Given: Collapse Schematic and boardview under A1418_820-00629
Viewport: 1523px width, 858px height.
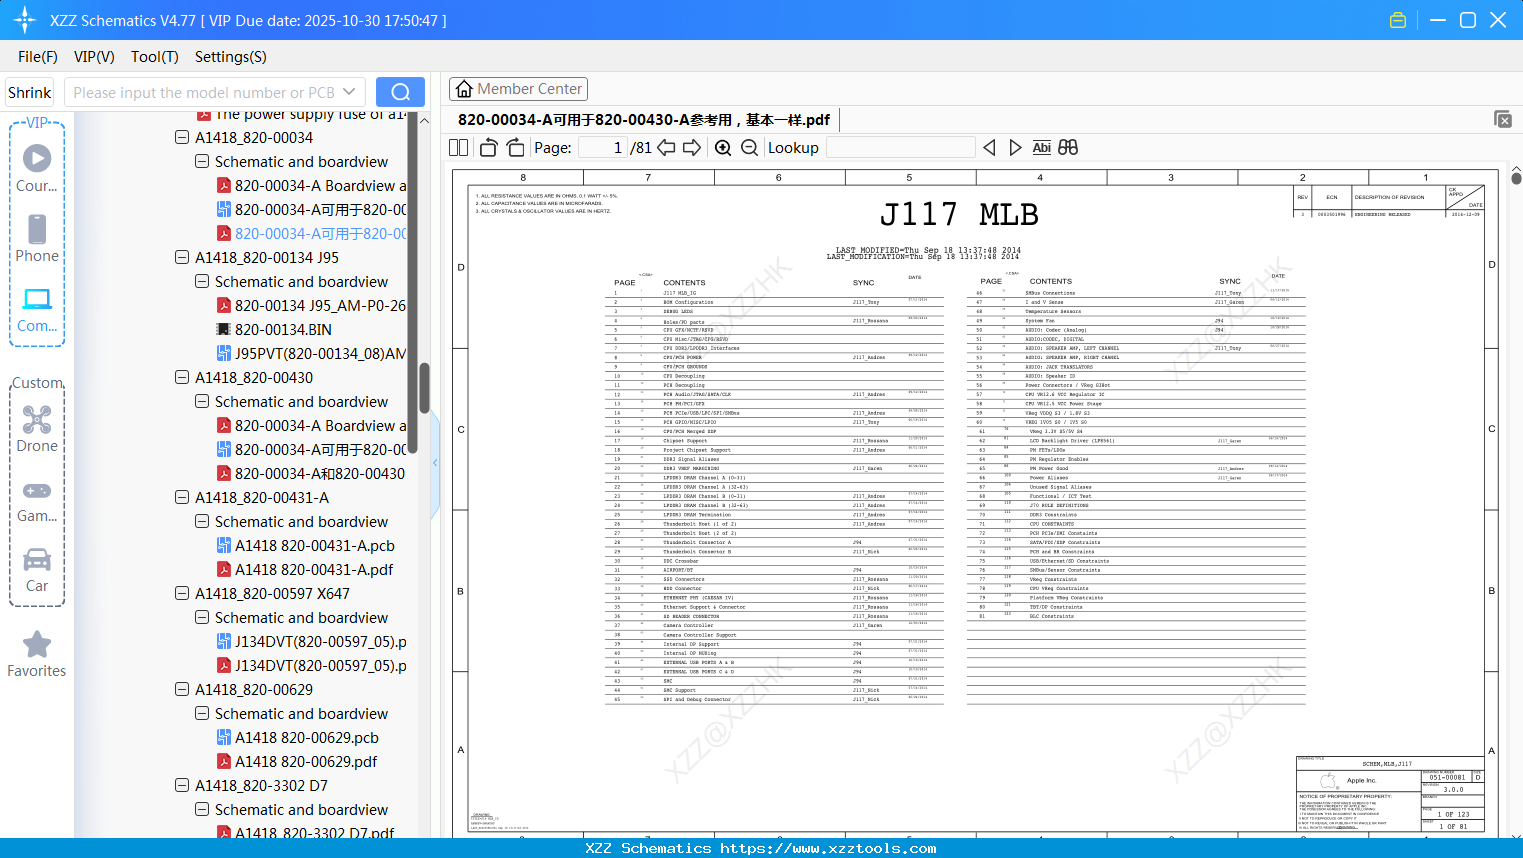Looking at the screenshot, I should pyautogui.click(x=202, y=714).
